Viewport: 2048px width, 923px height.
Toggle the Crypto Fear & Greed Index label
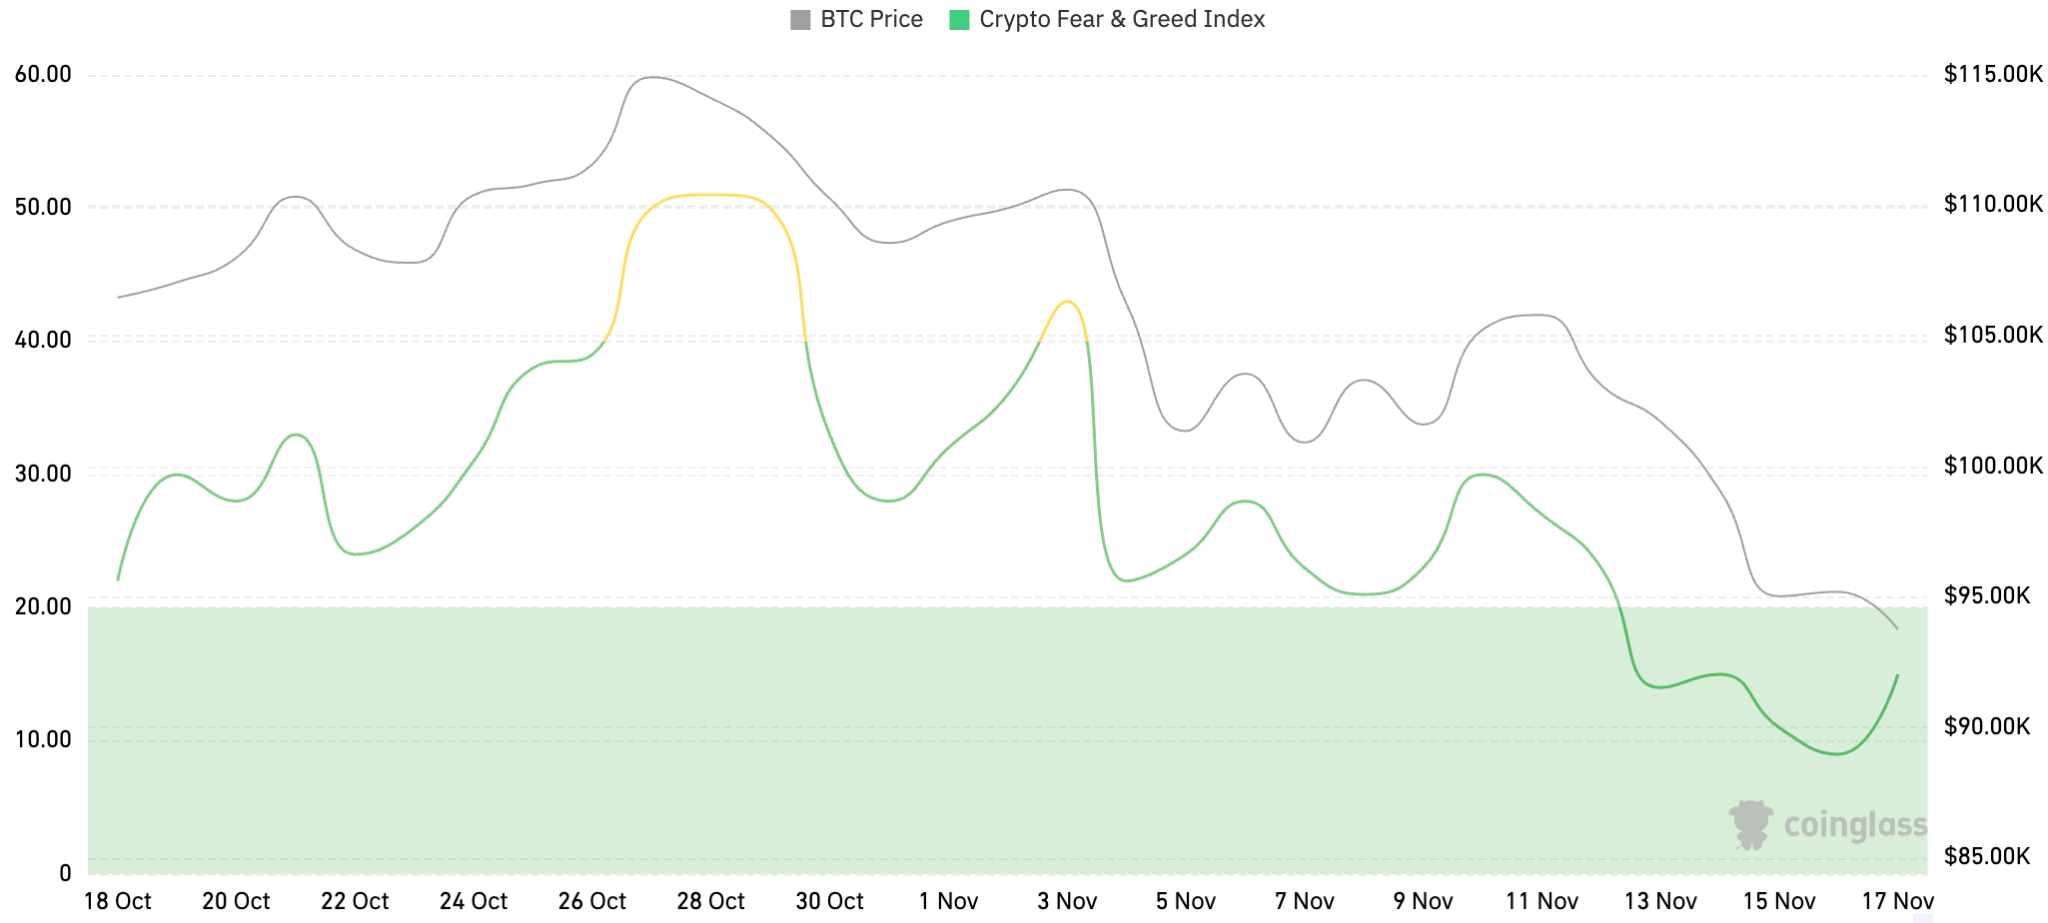[x=1122, y=20]
